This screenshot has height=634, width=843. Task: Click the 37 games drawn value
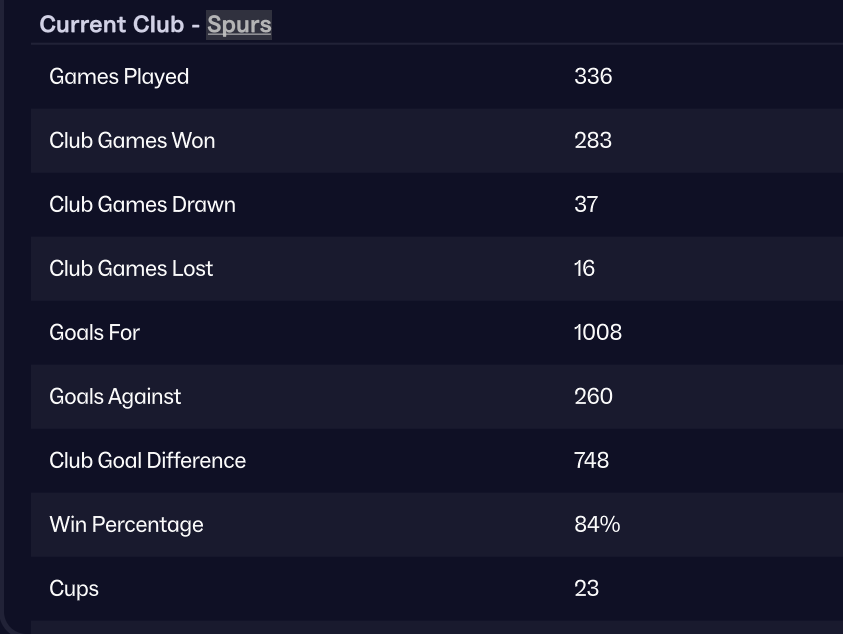click(x=586, y=205)
